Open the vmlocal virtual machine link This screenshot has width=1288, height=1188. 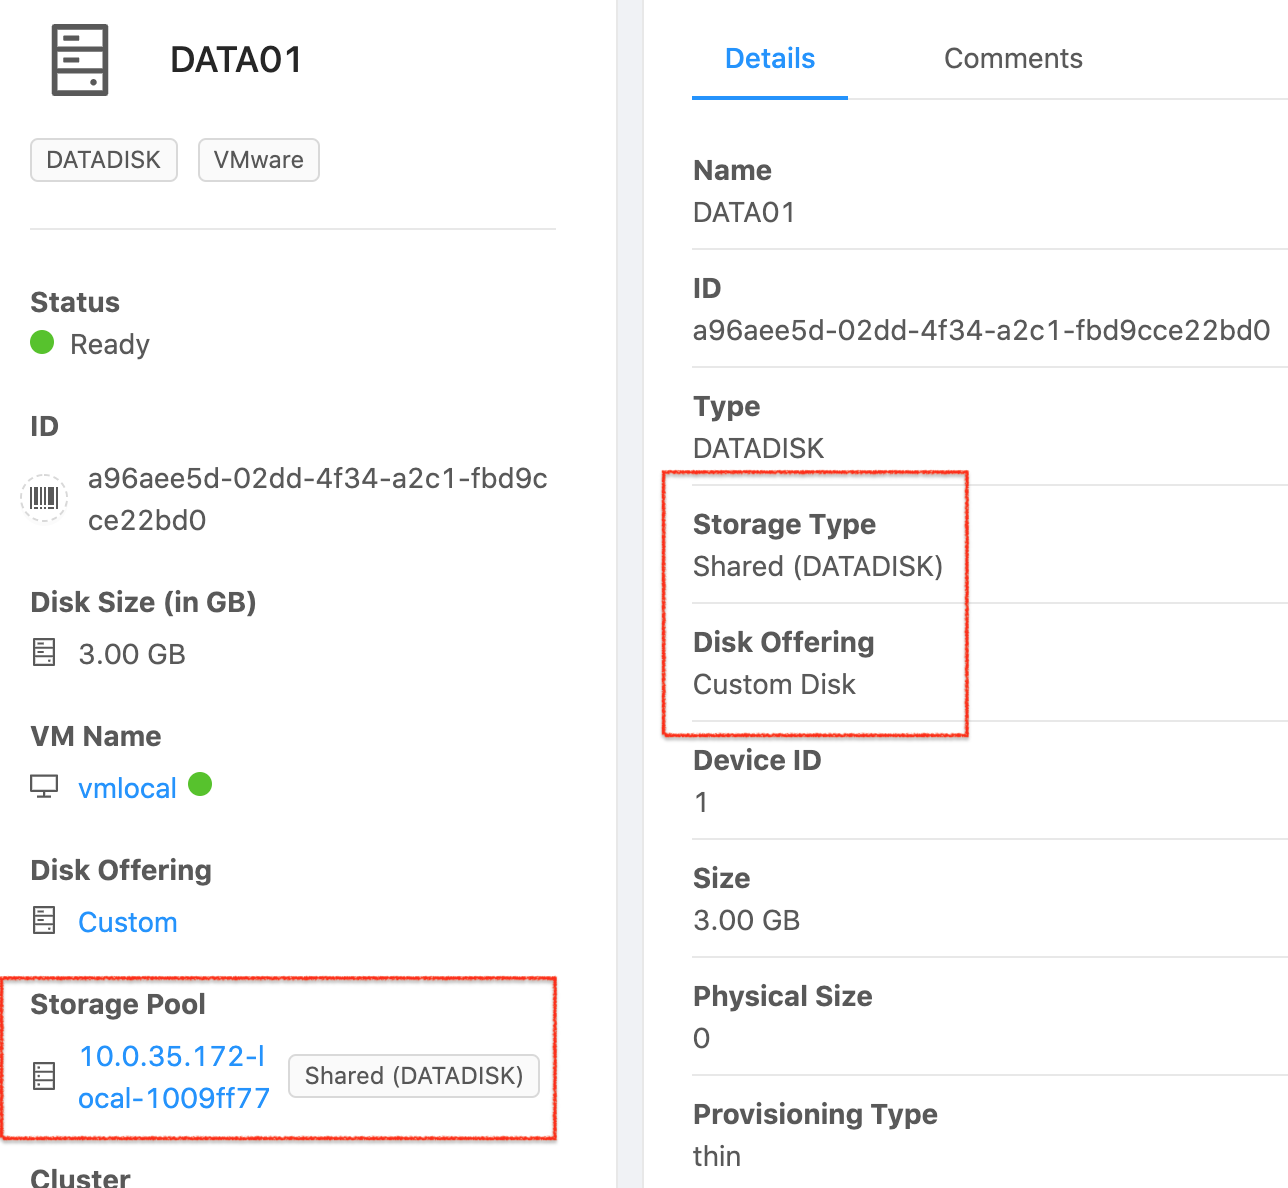[127, 788]
